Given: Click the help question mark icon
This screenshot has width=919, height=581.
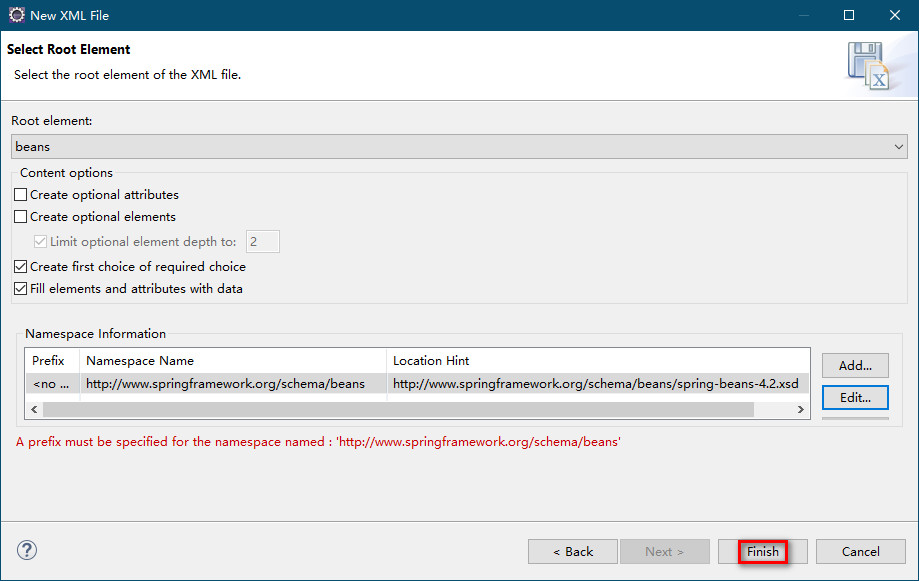Looking at the screenshot, I should 26,550.
